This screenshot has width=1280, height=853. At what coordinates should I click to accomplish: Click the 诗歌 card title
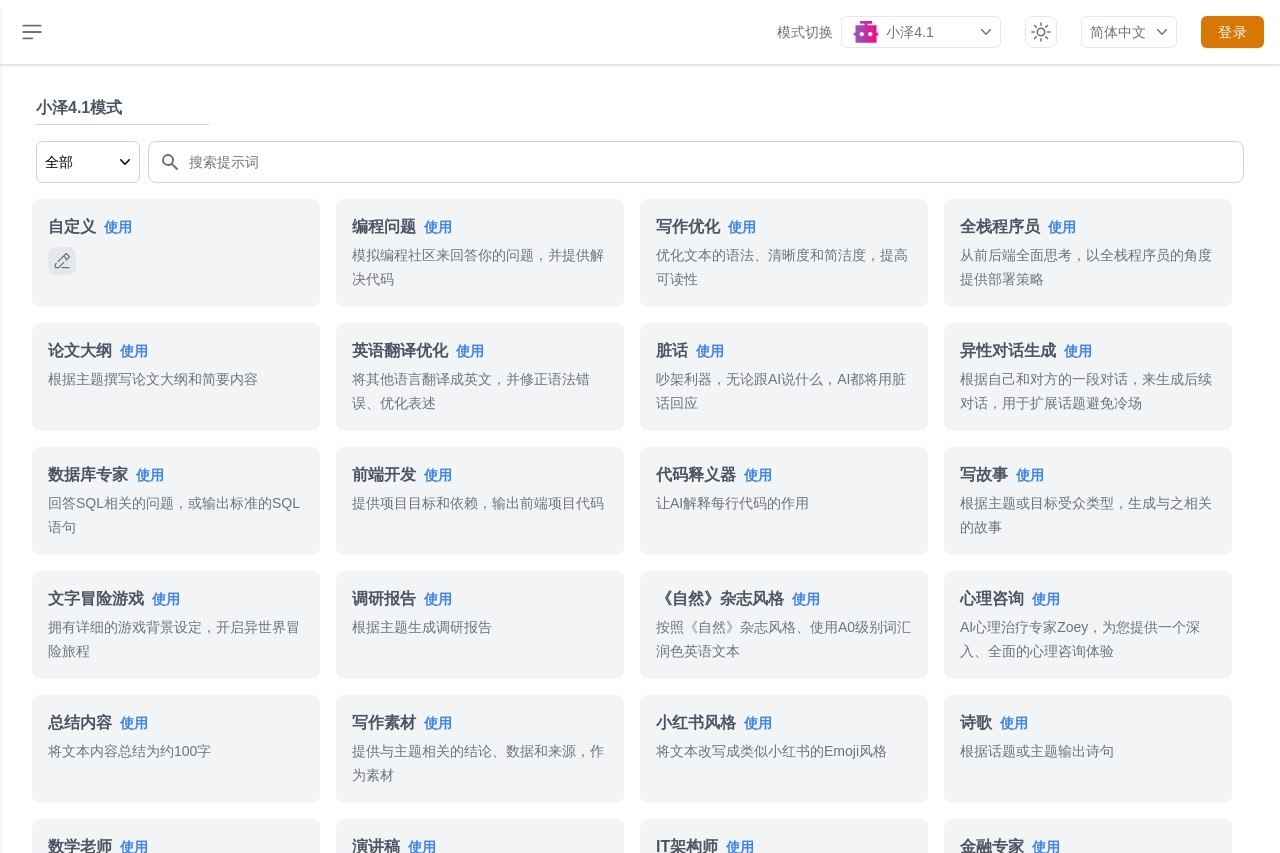tap(976, 722)
